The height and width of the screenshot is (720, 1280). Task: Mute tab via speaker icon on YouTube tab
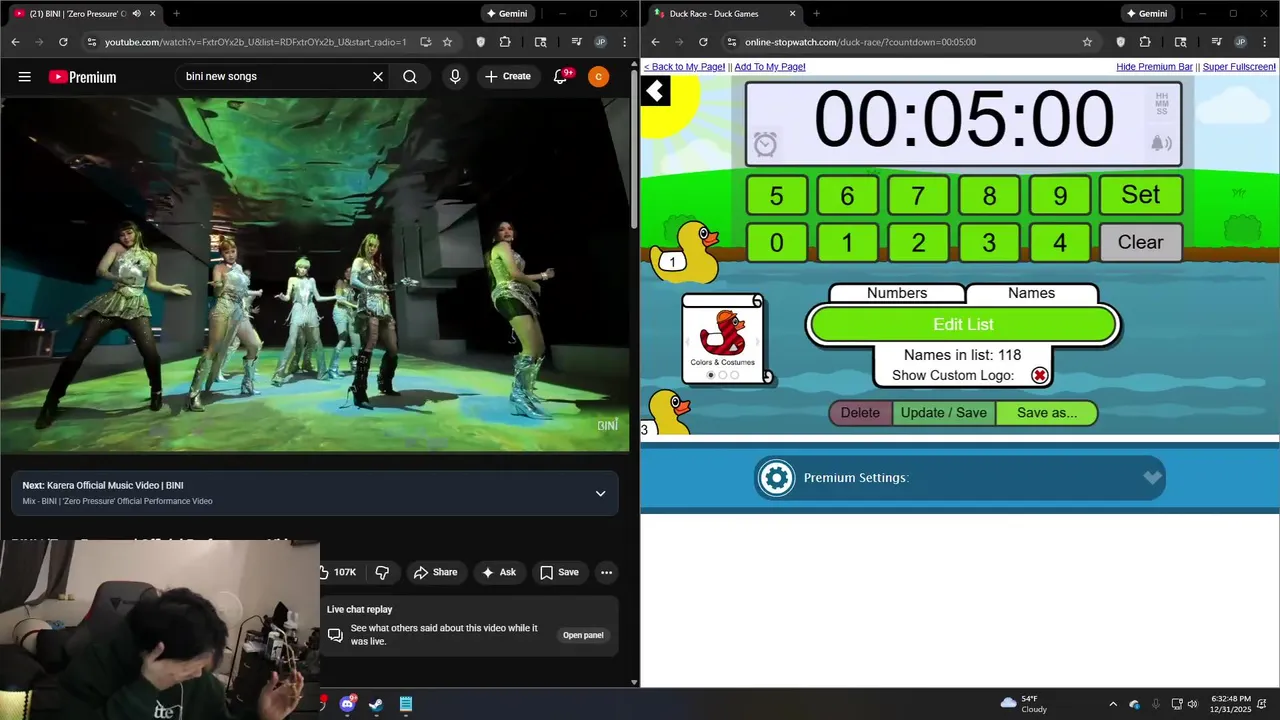tap(136, 14)
